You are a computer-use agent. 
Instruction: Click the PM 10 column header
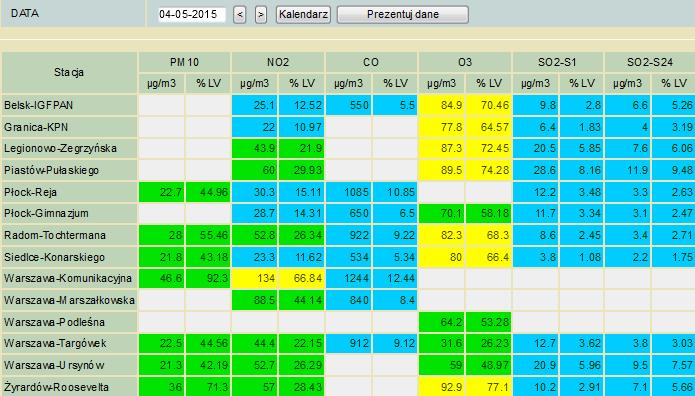coord(184,63)
